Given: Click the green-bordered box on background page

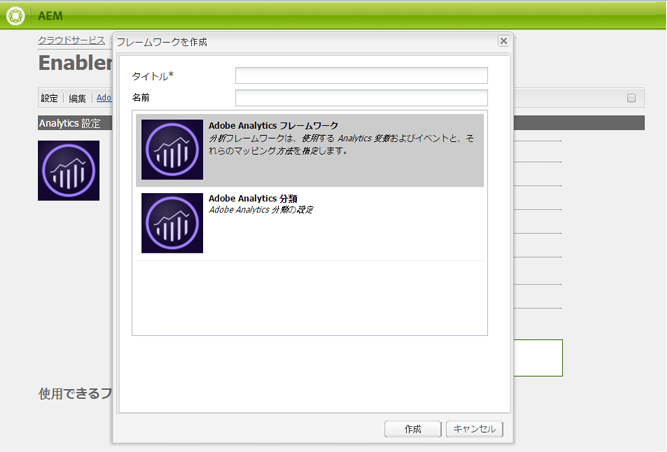Looking at the screenshot, I should tap(538, 358).
